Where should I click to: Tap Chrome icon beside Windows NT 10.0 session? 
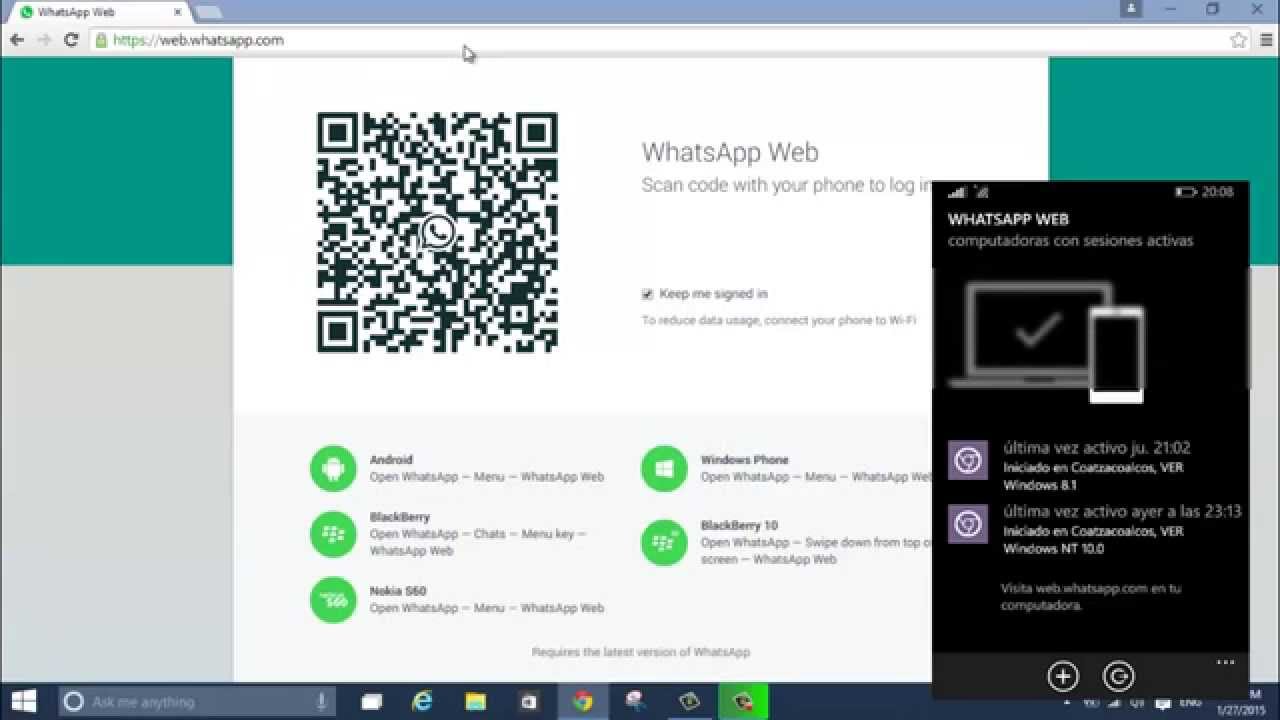pyautogui.click(x=967, y=524)
